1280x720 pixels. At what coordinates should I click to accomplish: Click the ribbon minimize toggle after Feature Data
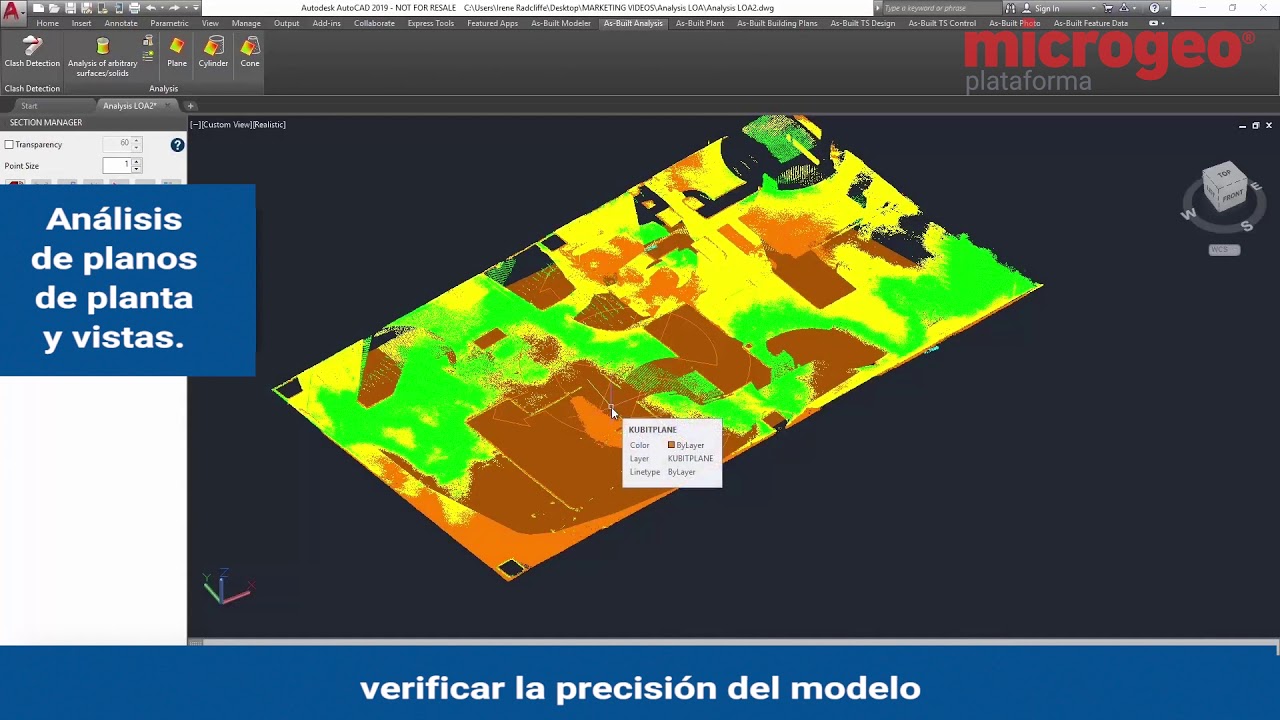[1154, 23]
